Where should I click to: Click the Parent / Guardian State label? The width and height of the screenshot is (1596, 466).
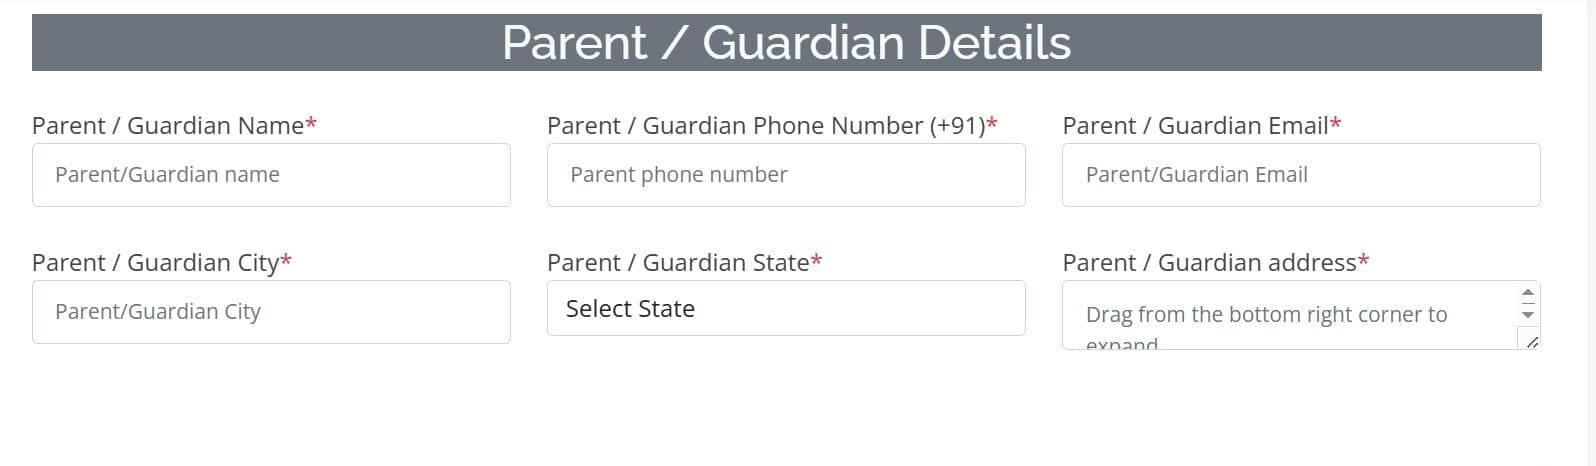pos(678,262)
